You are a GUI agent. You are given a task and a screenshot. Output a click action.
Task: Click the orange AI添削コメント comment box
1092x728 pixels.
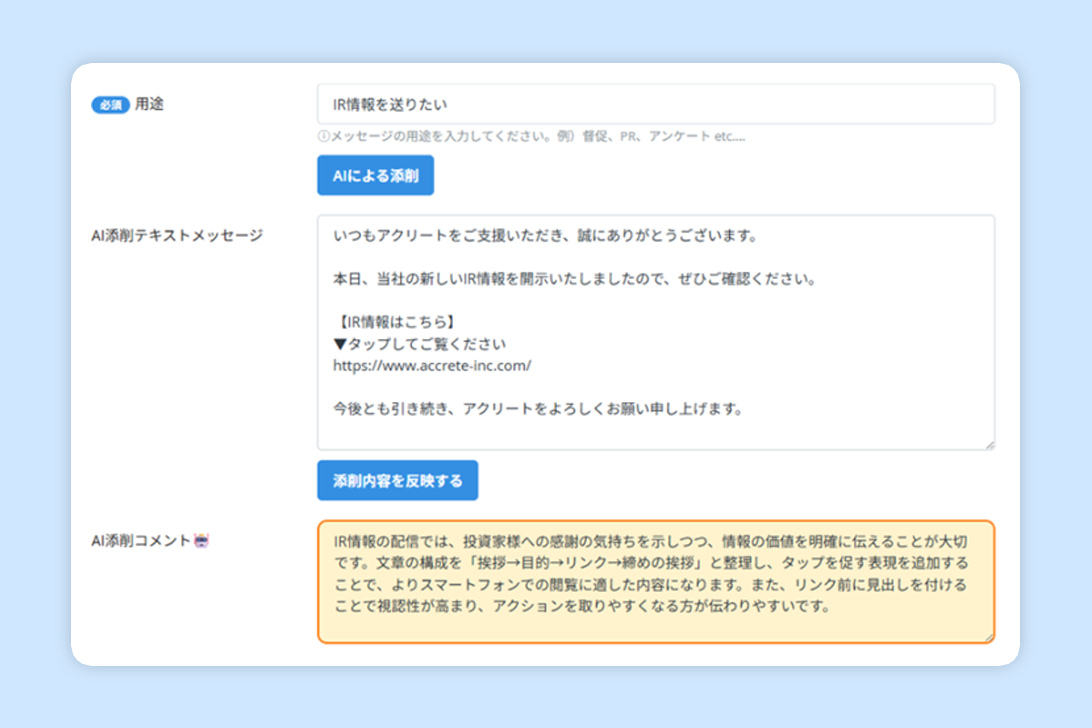(x=655, y=580)
